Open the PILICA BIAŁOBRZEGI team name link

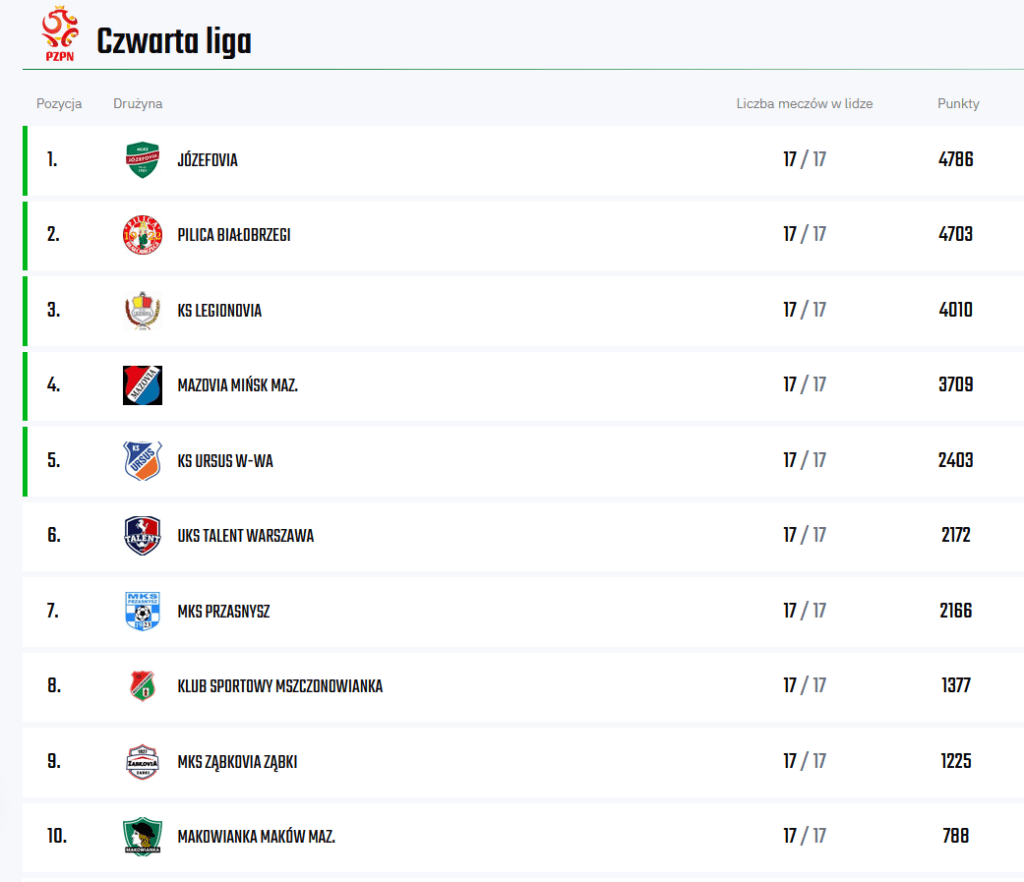click(x=234, y=235)
